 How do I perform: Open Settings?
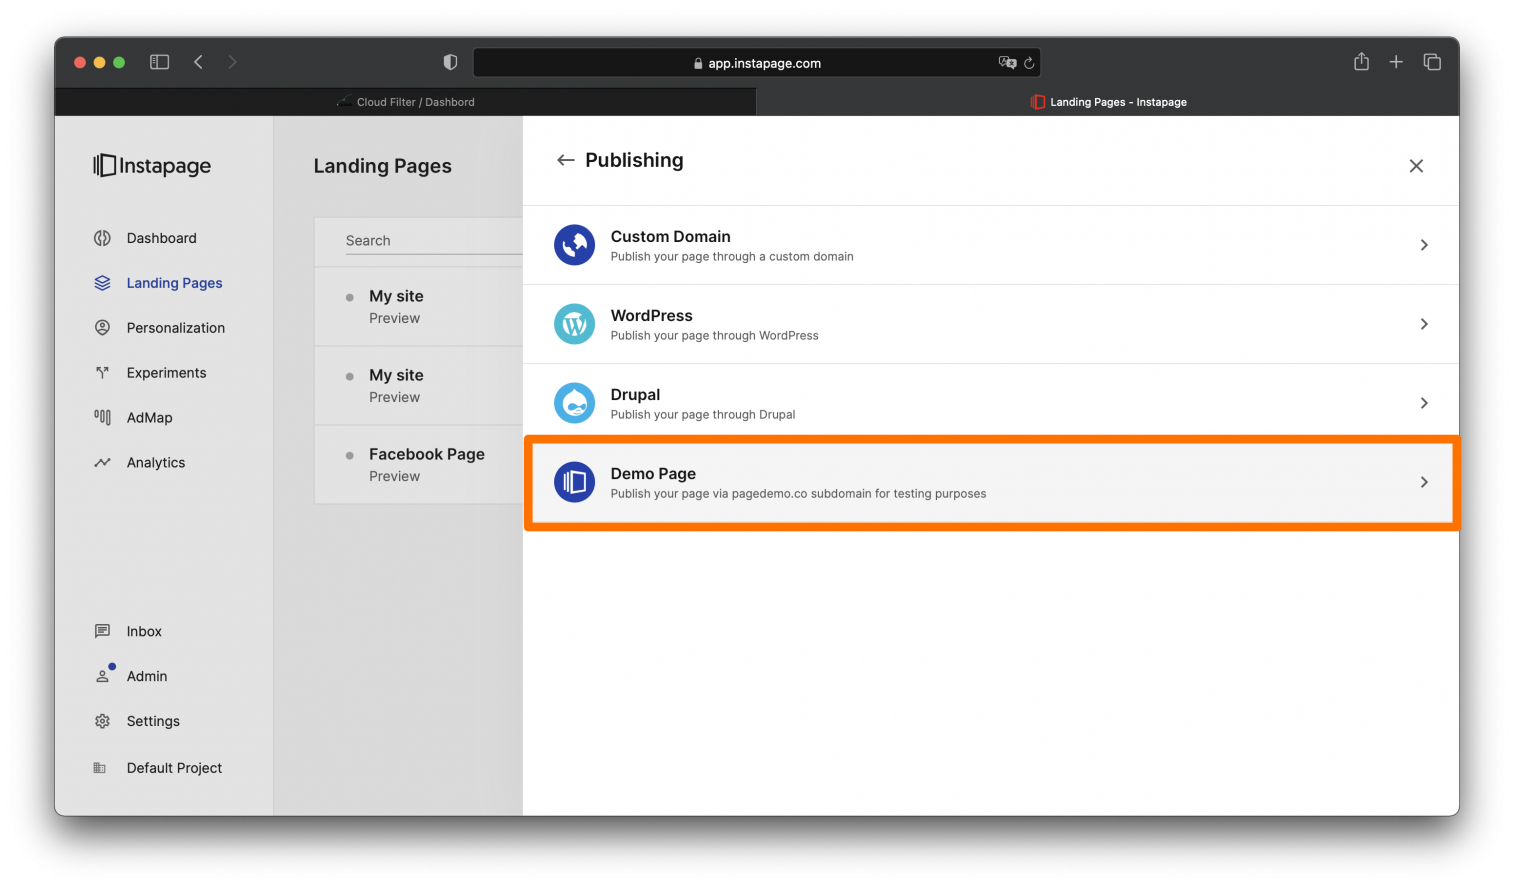coord(153,721)
